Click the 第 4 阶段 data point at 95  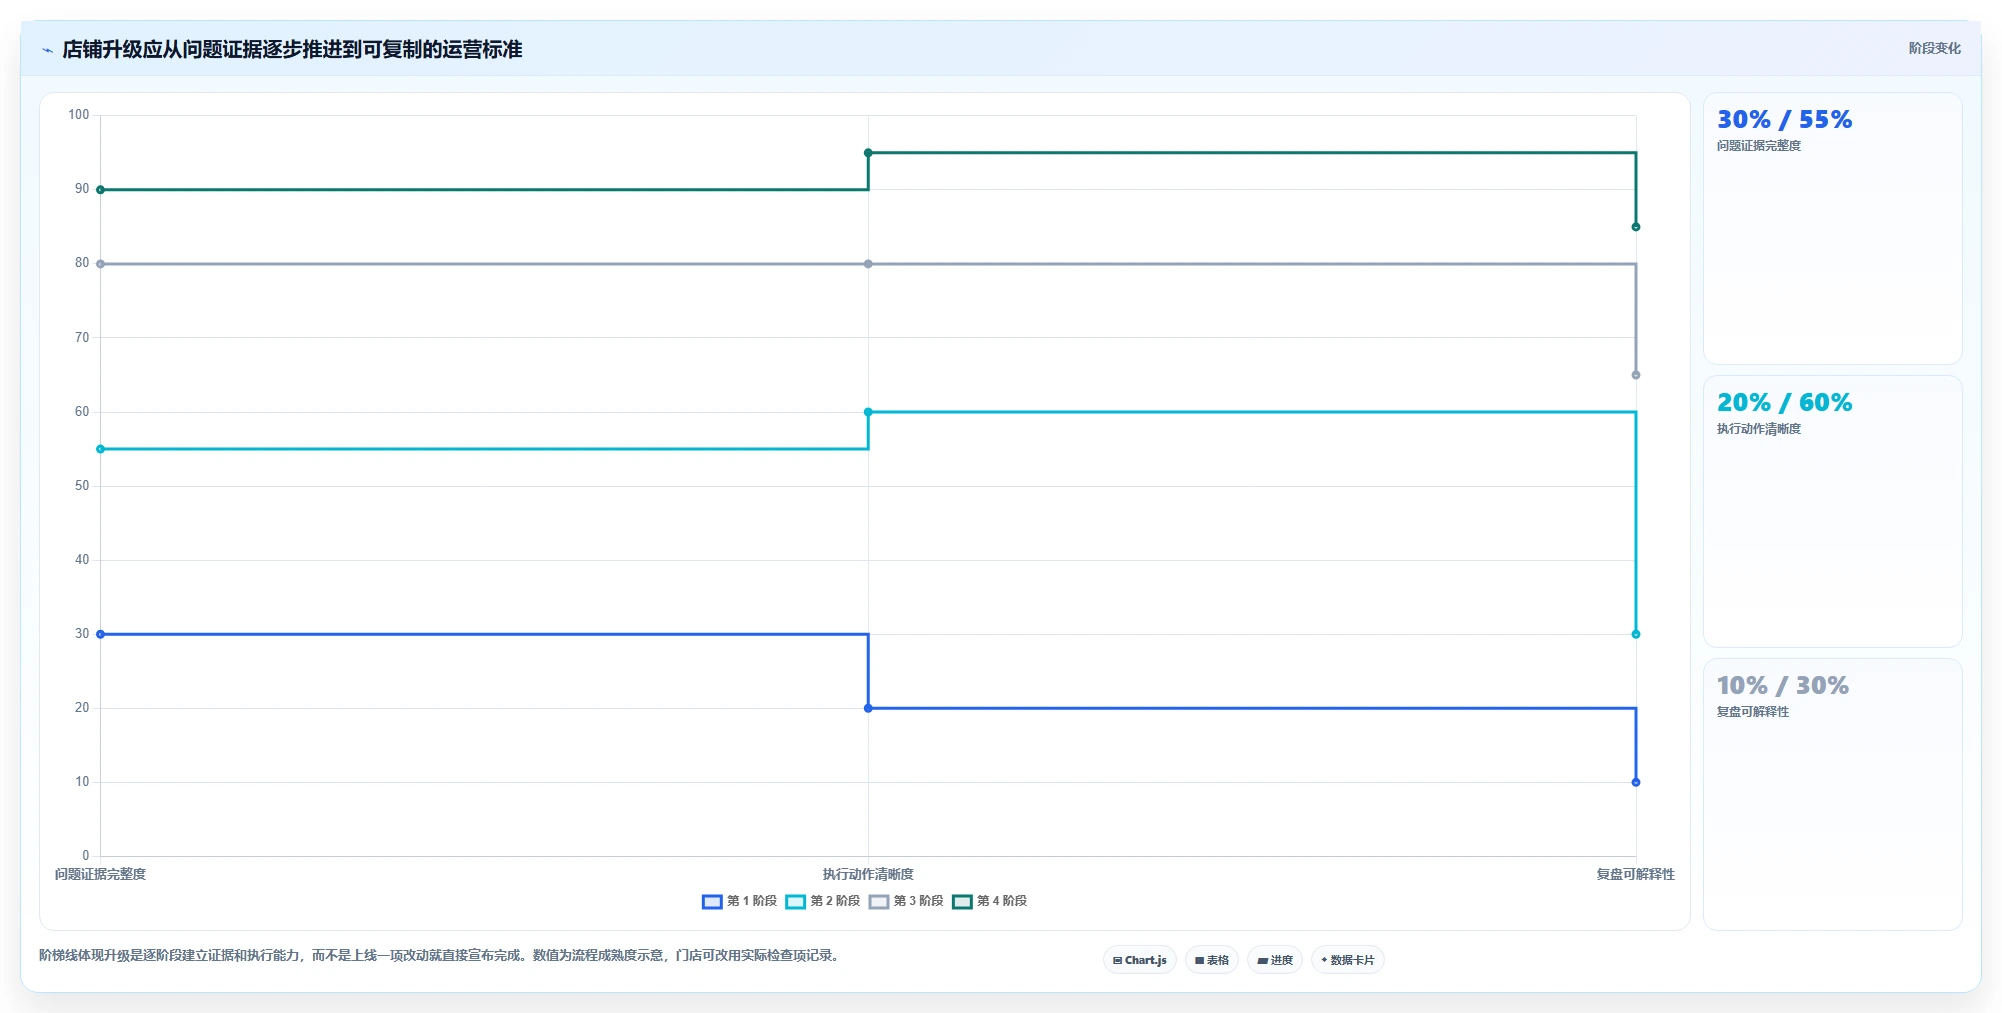tap(868, 153)
